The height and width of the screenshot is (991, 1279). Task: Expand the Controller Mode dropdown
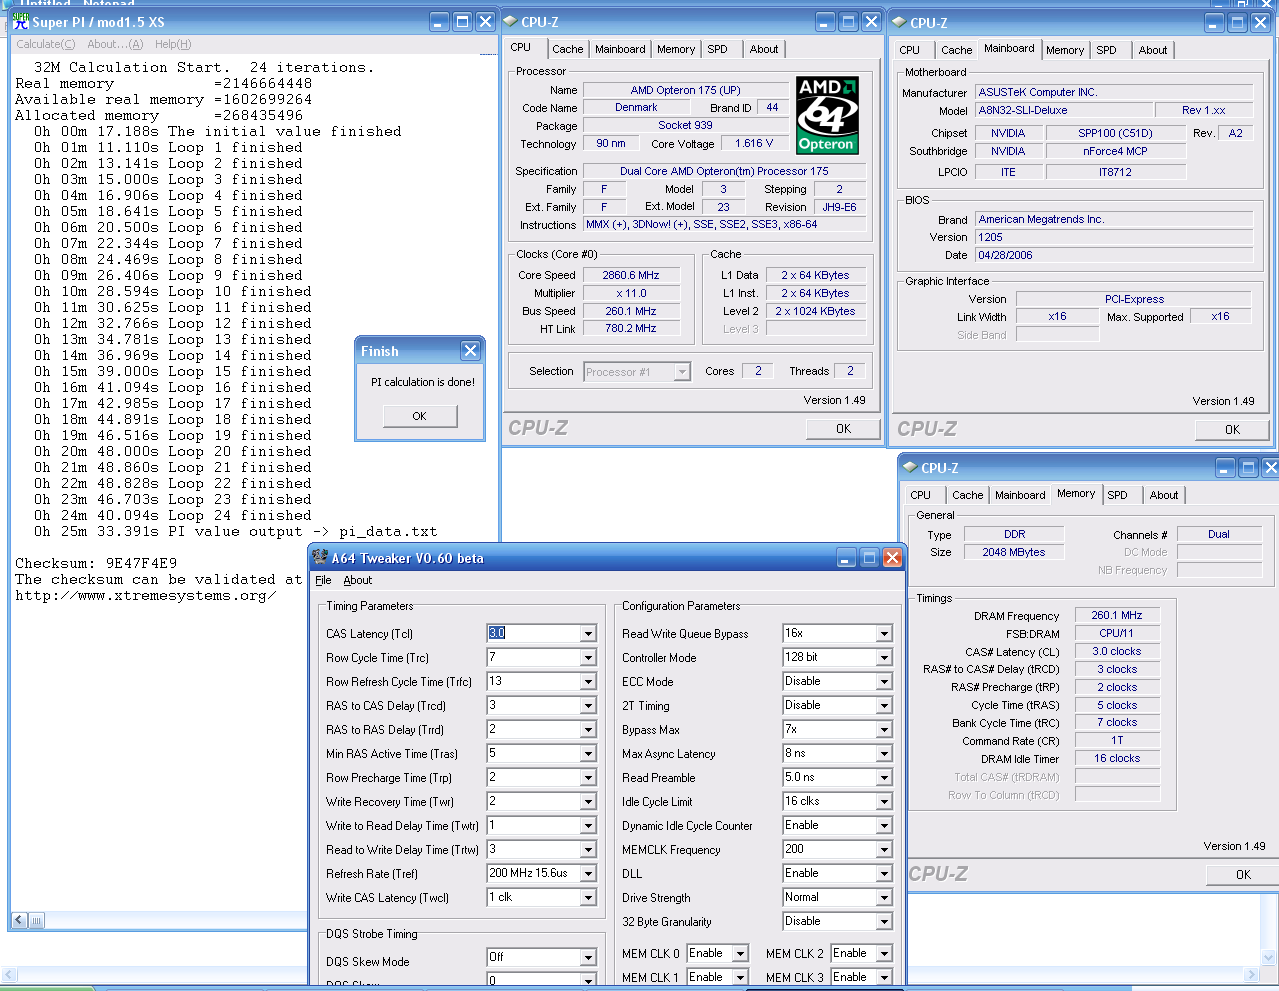tap(884, 657)
